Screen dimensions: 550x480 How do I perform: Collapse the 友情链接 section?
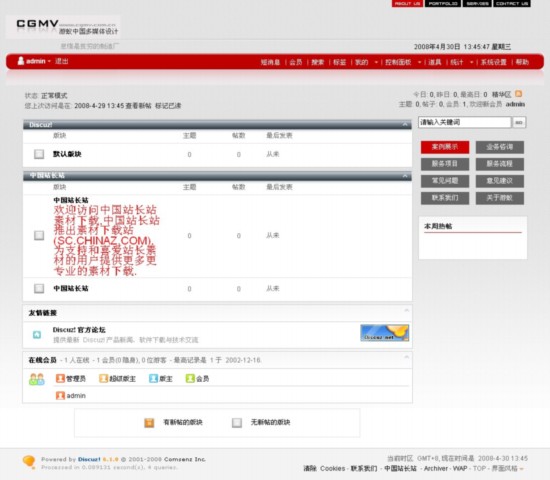pos(406,310)
